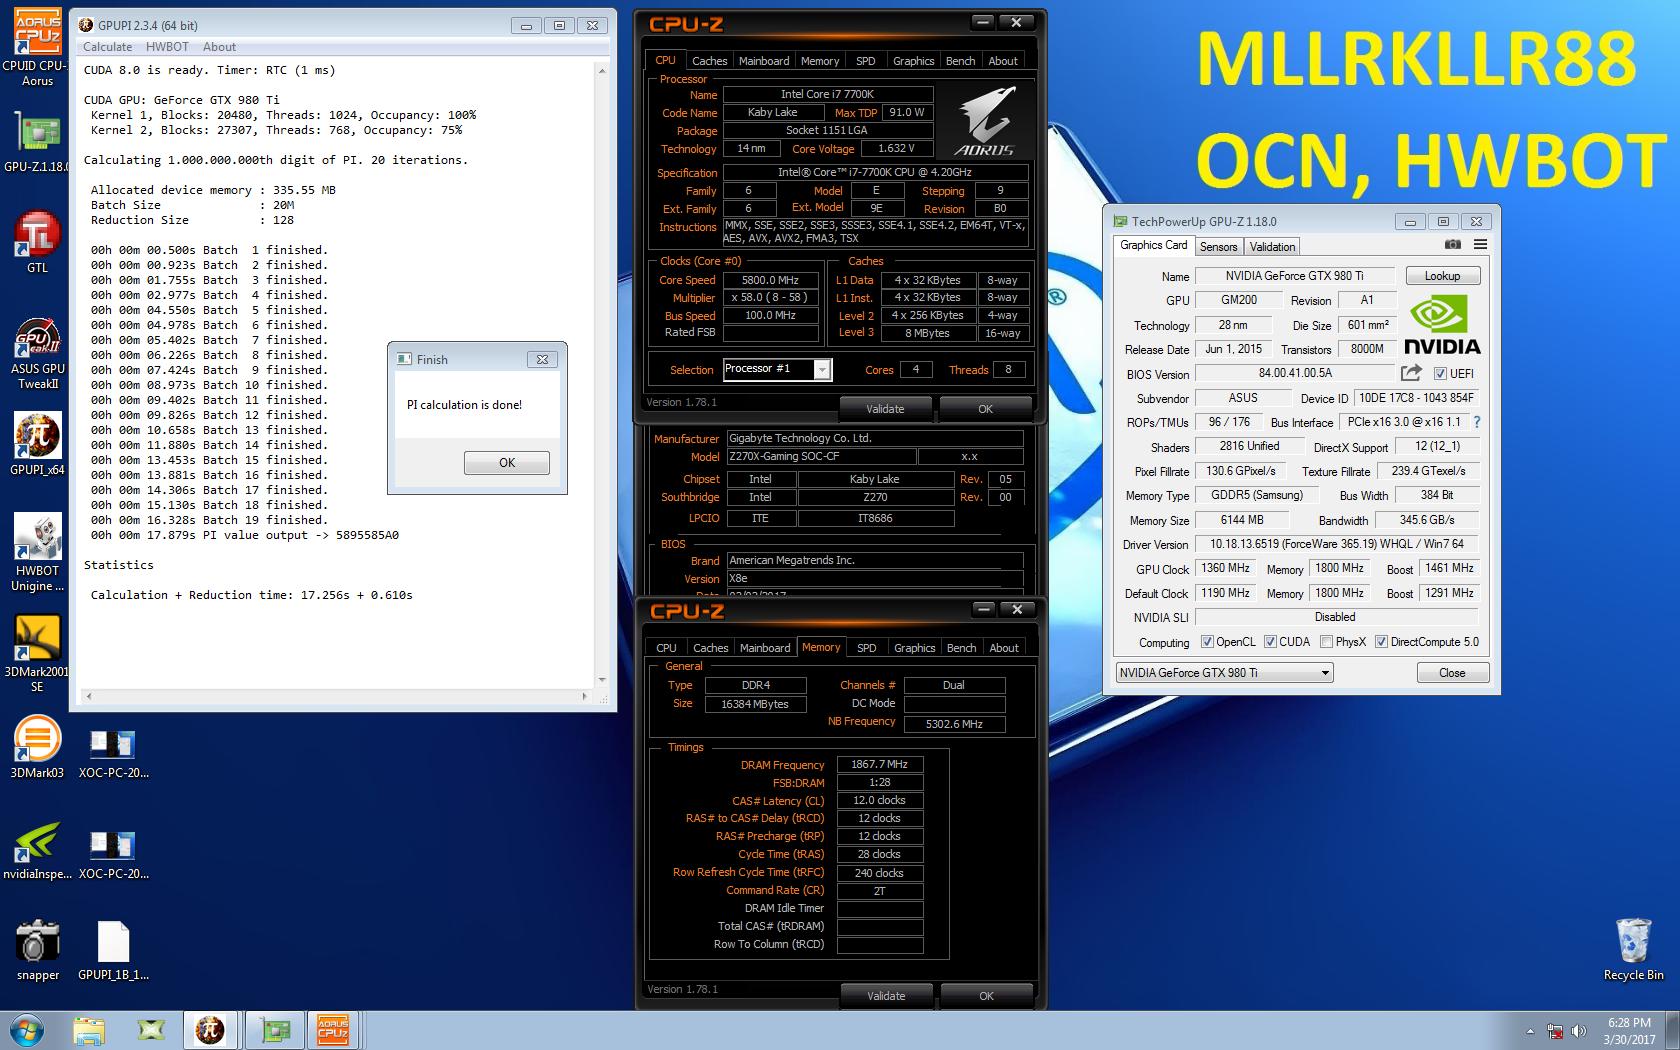
Task: Open the lower XOC-PC-20... desktop file
Action: pyautogui.click(x=113, y=853)
